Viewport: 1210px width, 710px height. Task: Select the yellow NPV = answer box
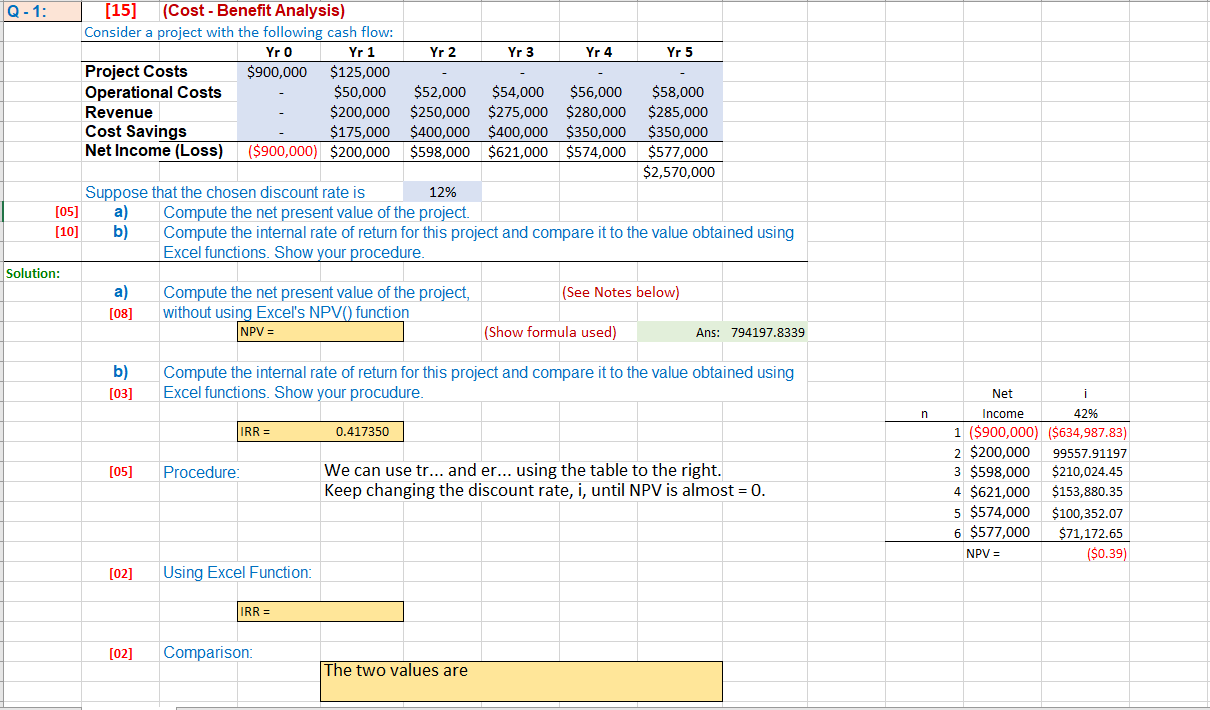(x=320, y=331)
